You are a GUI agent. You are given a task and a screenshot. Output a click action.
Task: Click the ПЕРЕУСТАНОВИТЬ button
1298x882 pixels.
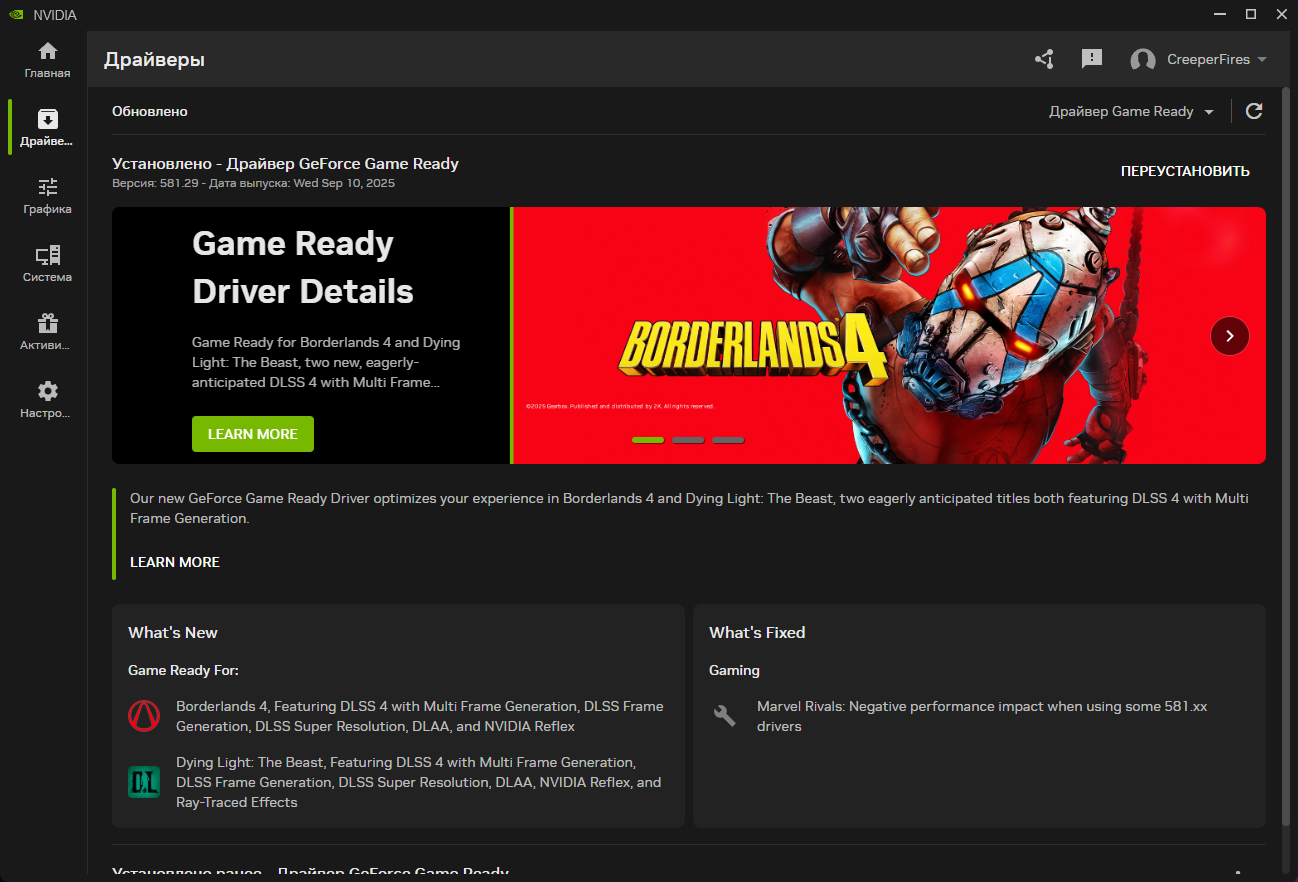1185,171
